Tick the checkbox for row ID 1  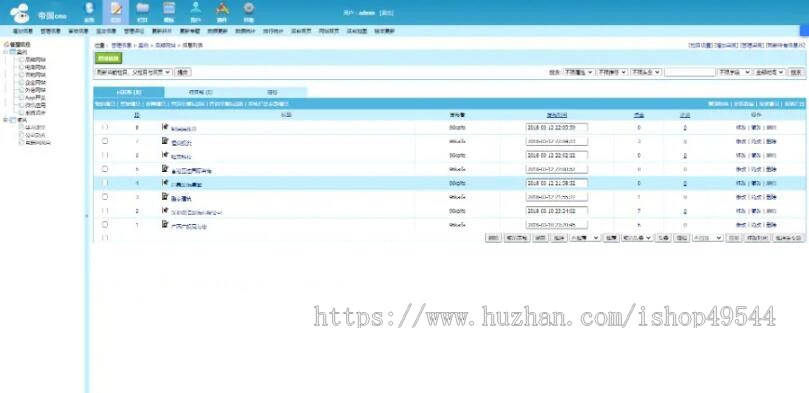(x=105, y=224)
